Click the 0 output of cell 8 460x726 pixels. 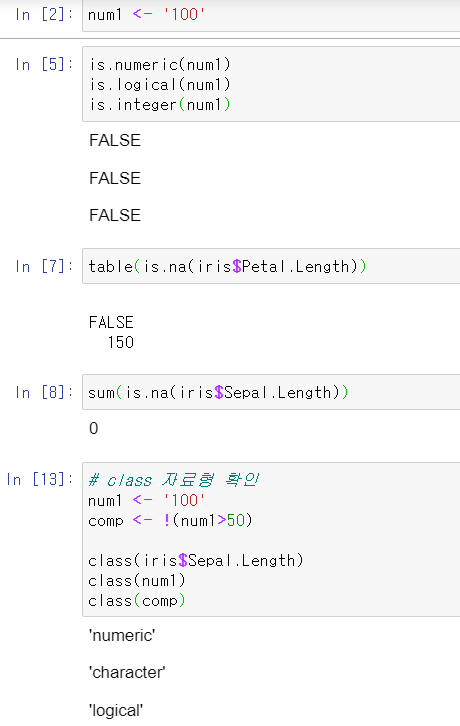pos(94,428)
